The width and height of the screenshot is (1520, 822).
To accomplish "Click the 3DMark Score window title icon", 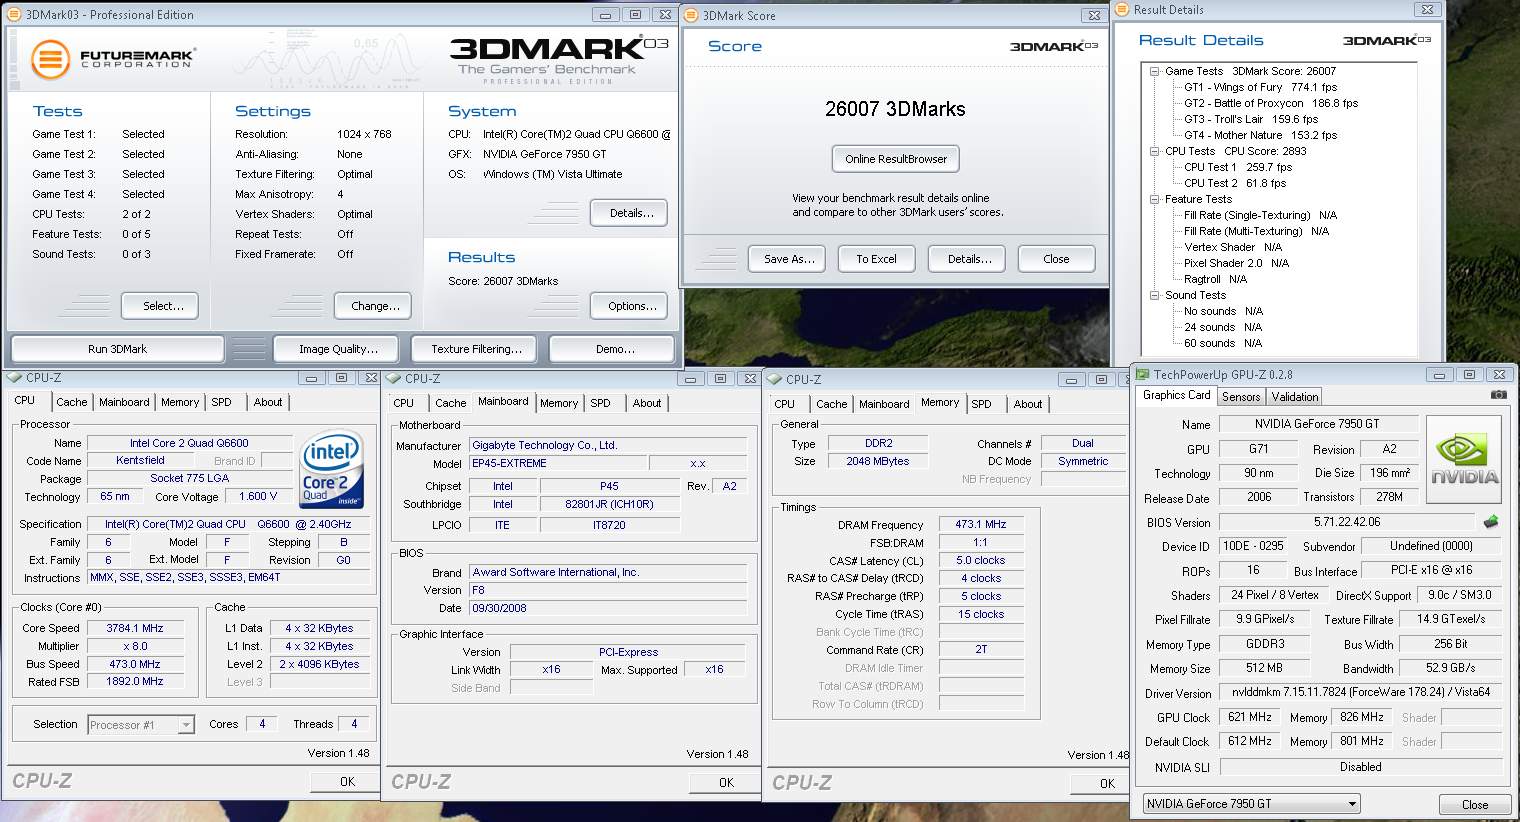I will point(692,15).
